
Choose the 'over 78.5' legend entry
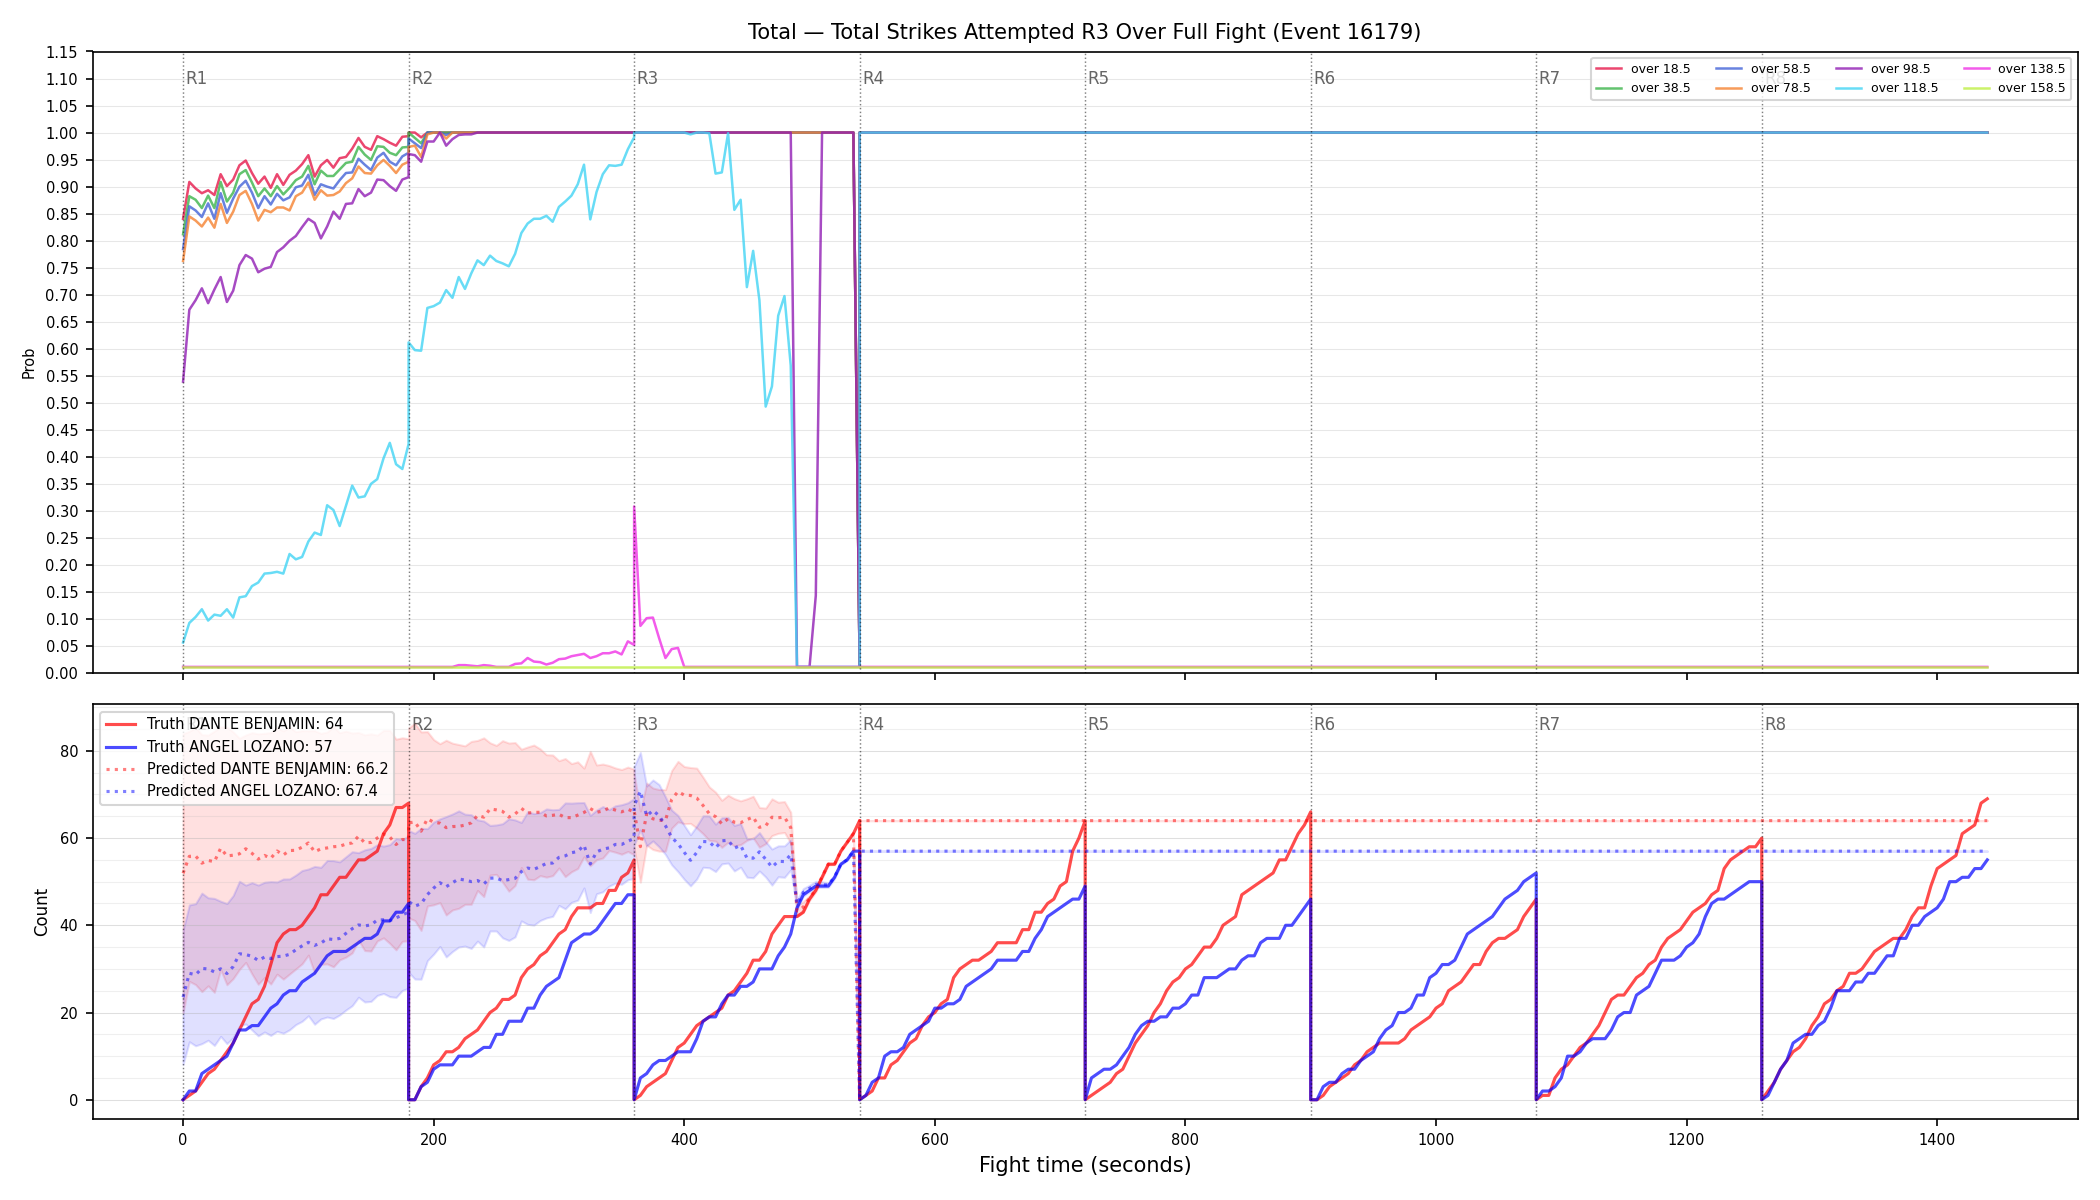1763,88
